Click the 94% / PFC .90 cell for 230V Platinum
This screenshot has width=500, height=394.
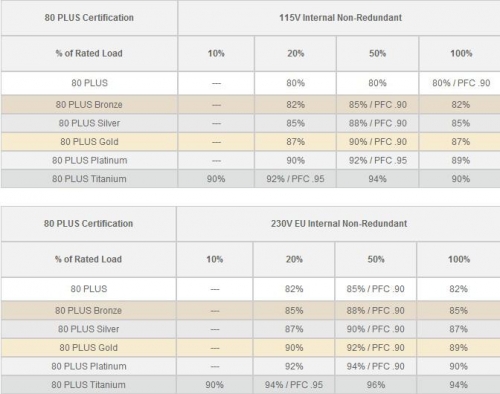click(376, 366)
